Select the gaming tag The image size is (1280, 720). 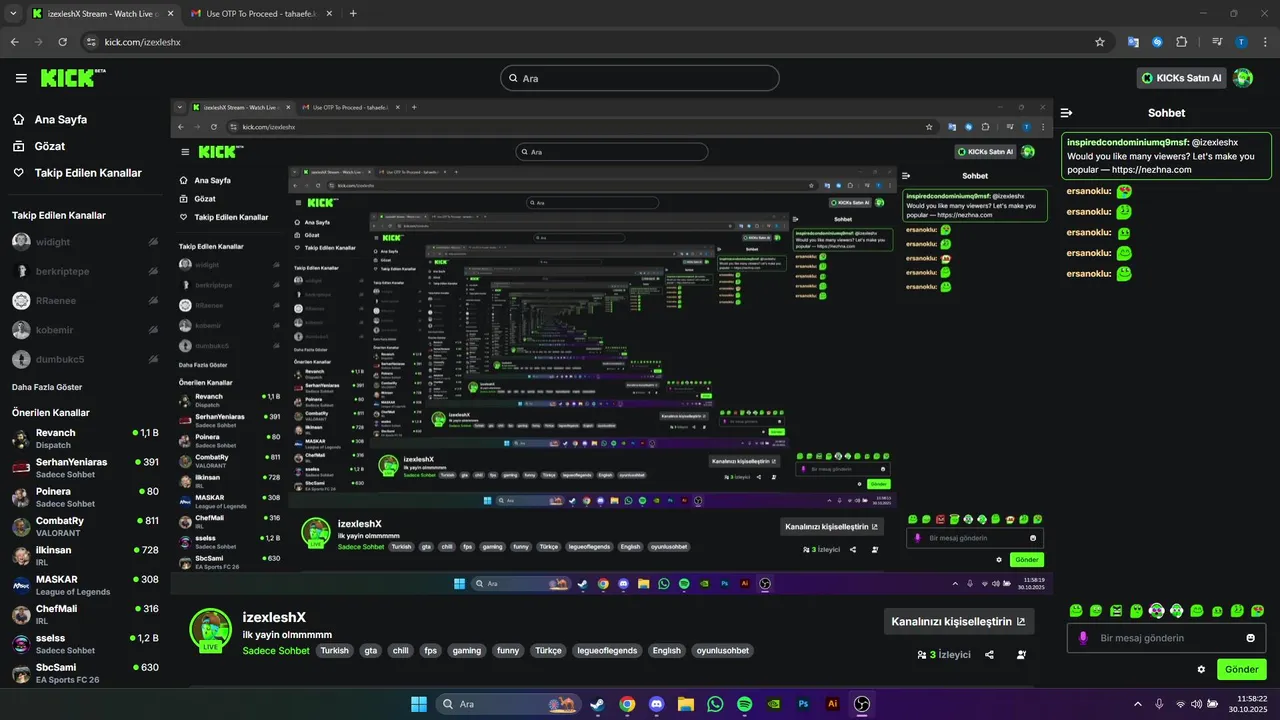[x=467, y=650]
